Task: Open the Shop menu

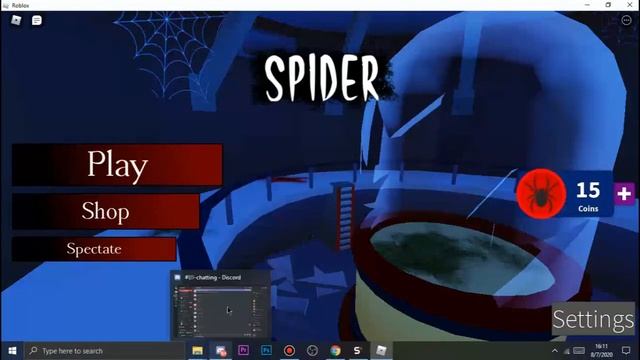Action: click(106, 211)
